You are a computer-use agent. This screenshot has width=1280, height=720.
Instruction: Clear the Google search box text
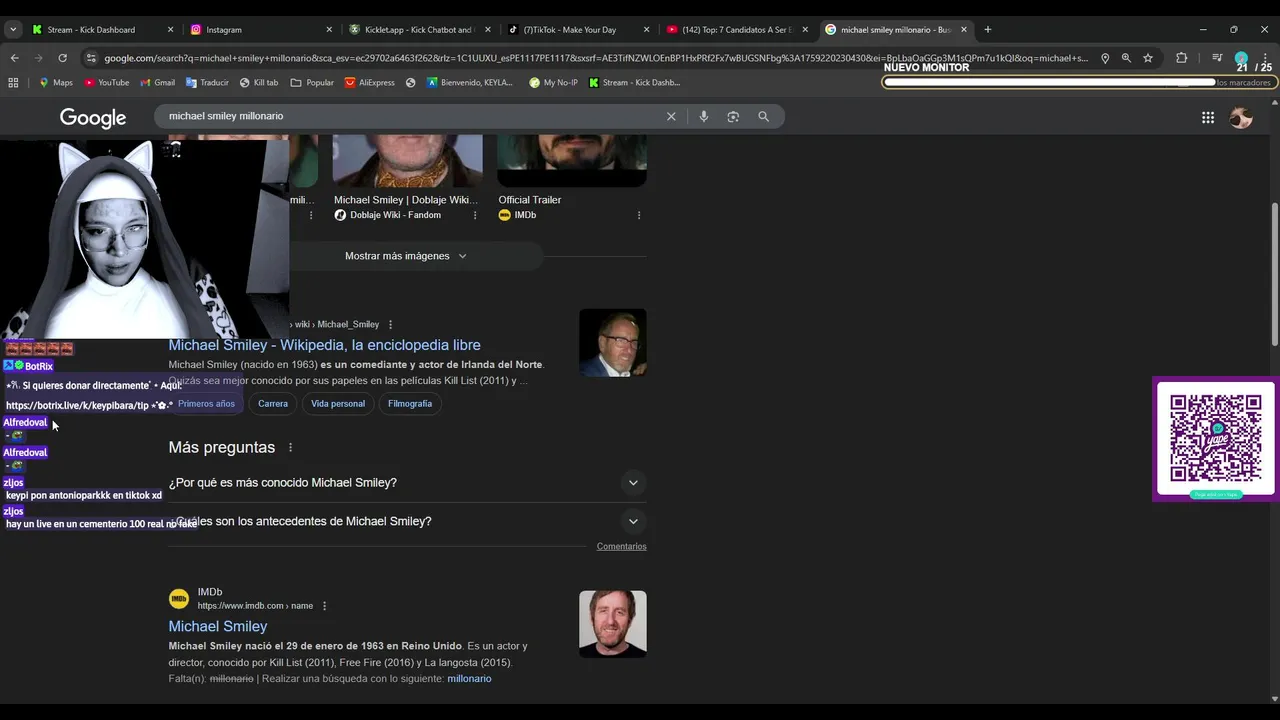coord(671,116)
